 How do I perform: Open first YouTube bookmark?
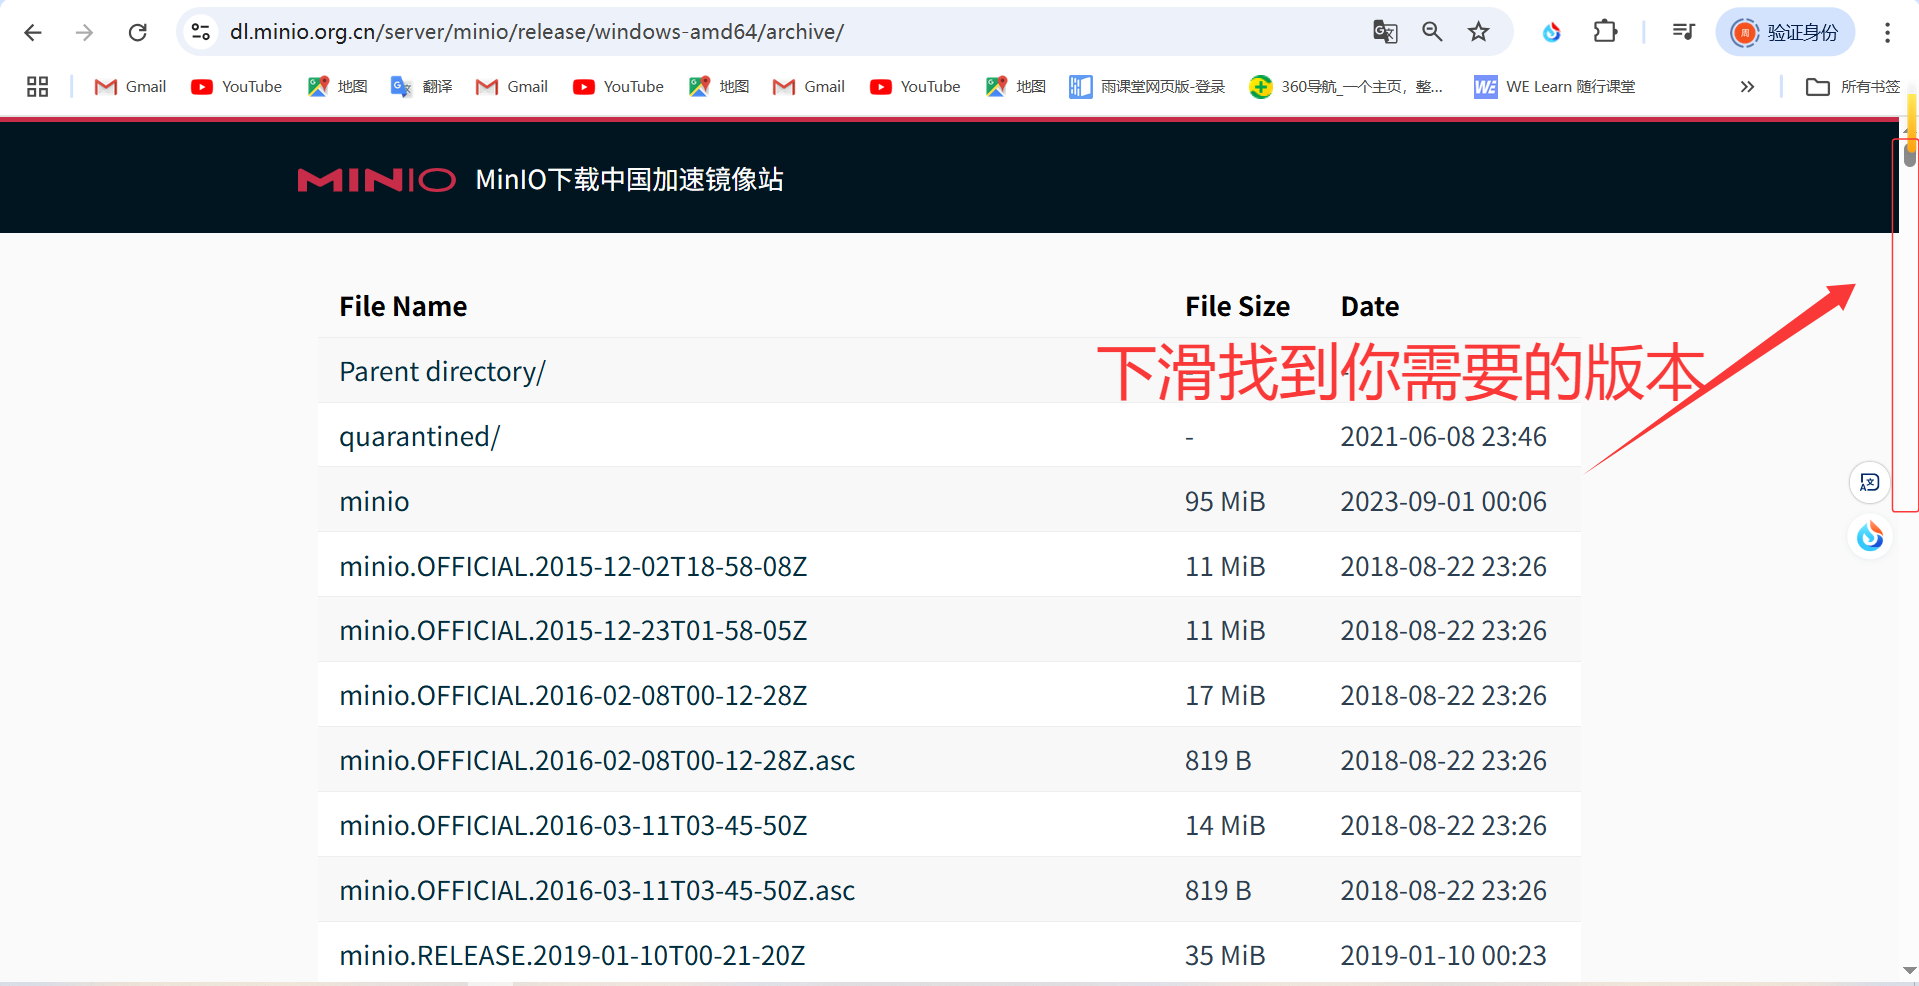237,87
